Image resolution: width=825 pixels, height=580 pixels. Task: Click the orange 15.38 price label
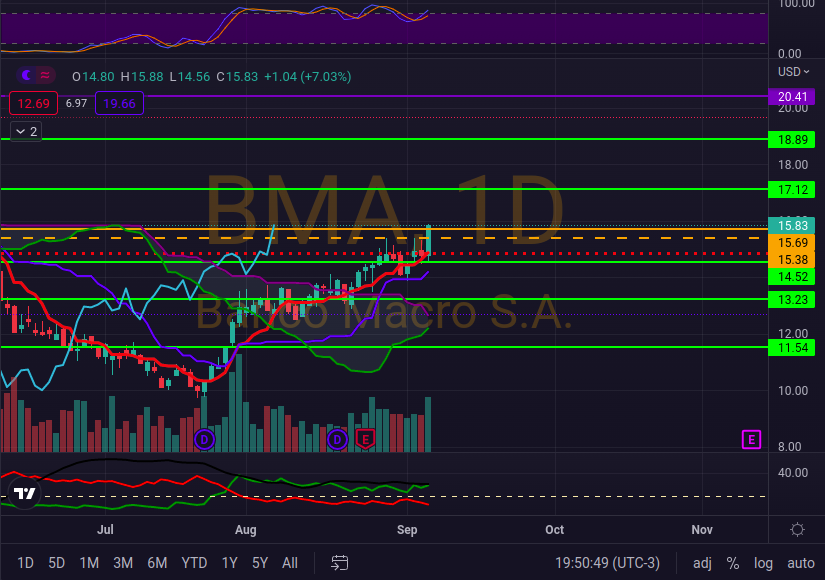tap(792, 259)
